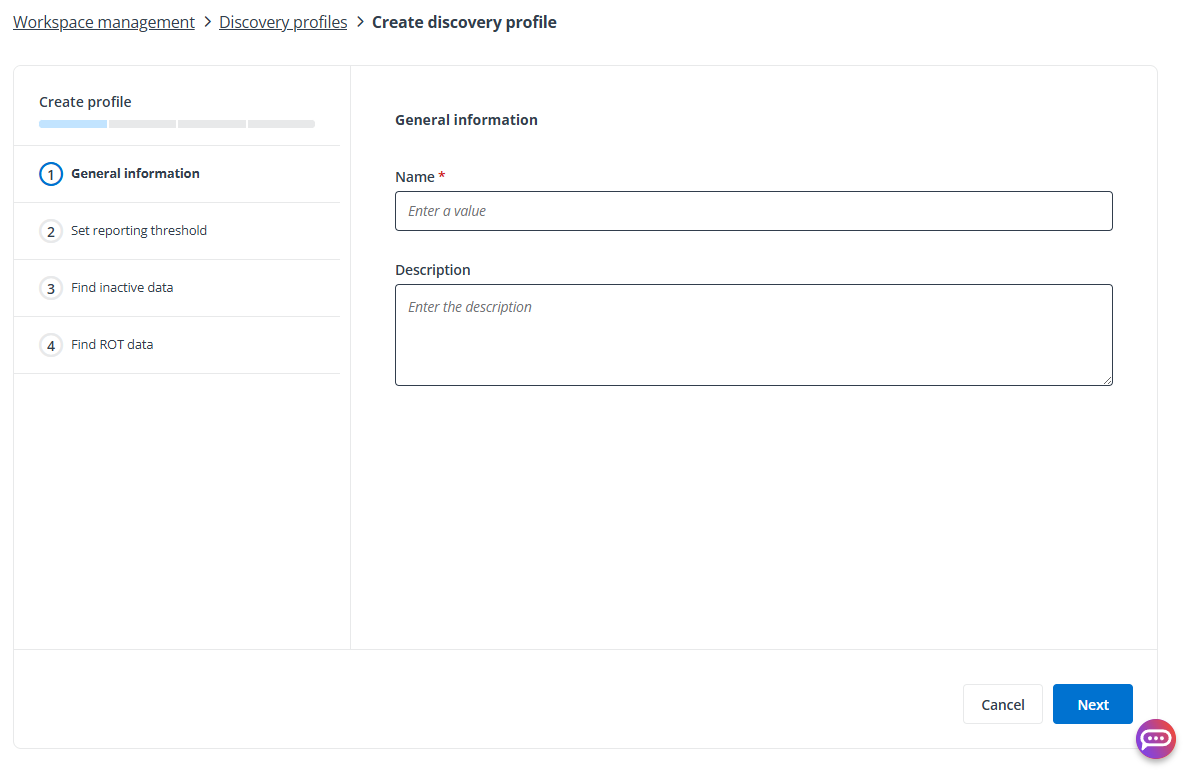Click the Create profile heading
1183x771 pixels.
[85, 101]
